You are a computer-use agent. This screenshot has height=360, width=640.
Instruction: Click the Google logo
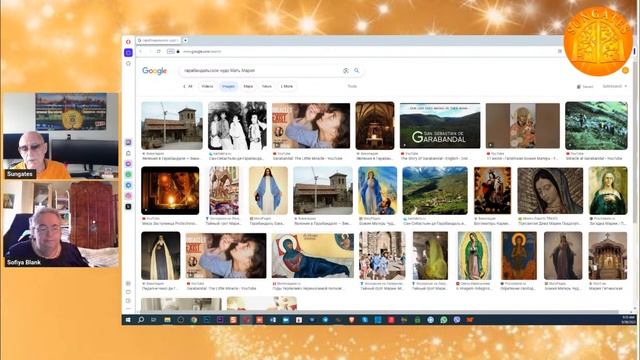point(154,71)
